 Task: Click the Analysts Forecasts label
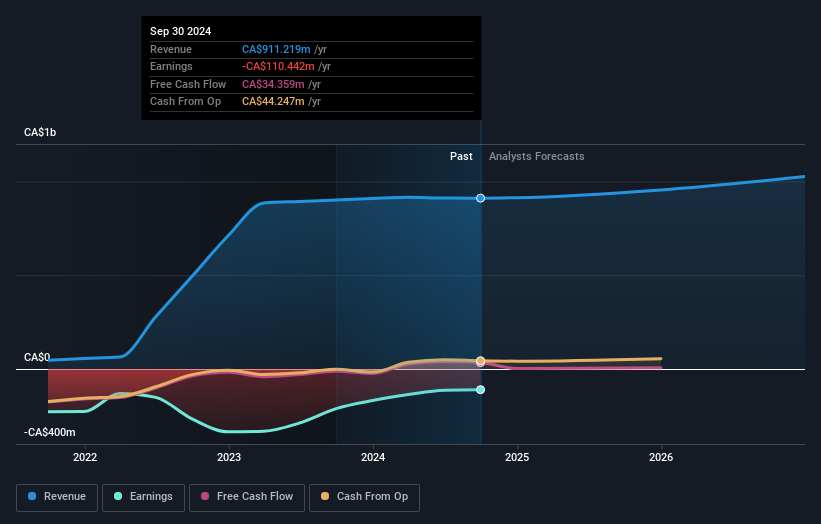[x=537, y=156]
